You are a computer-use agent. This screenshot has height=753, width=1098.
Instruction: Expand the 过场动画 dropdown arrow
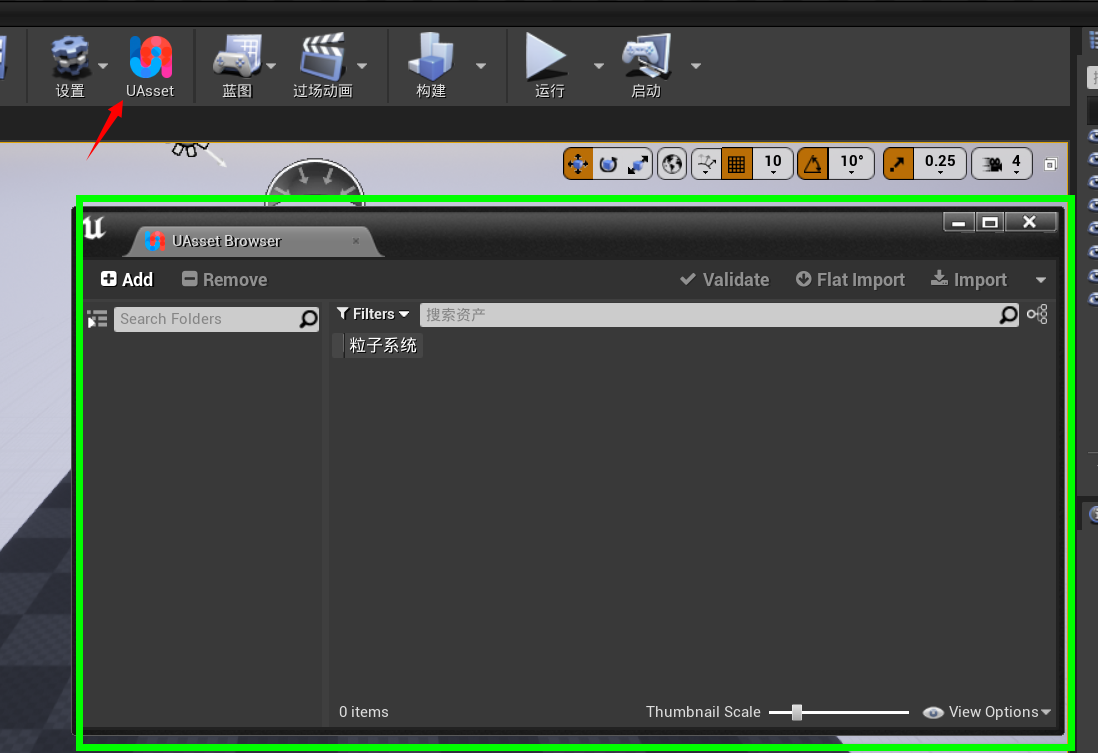click(362, 66)
